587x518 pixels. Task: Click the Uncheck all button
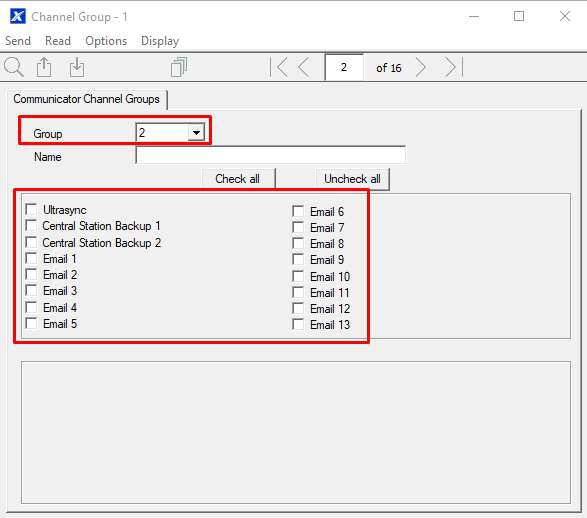click(x=352, y=179)
